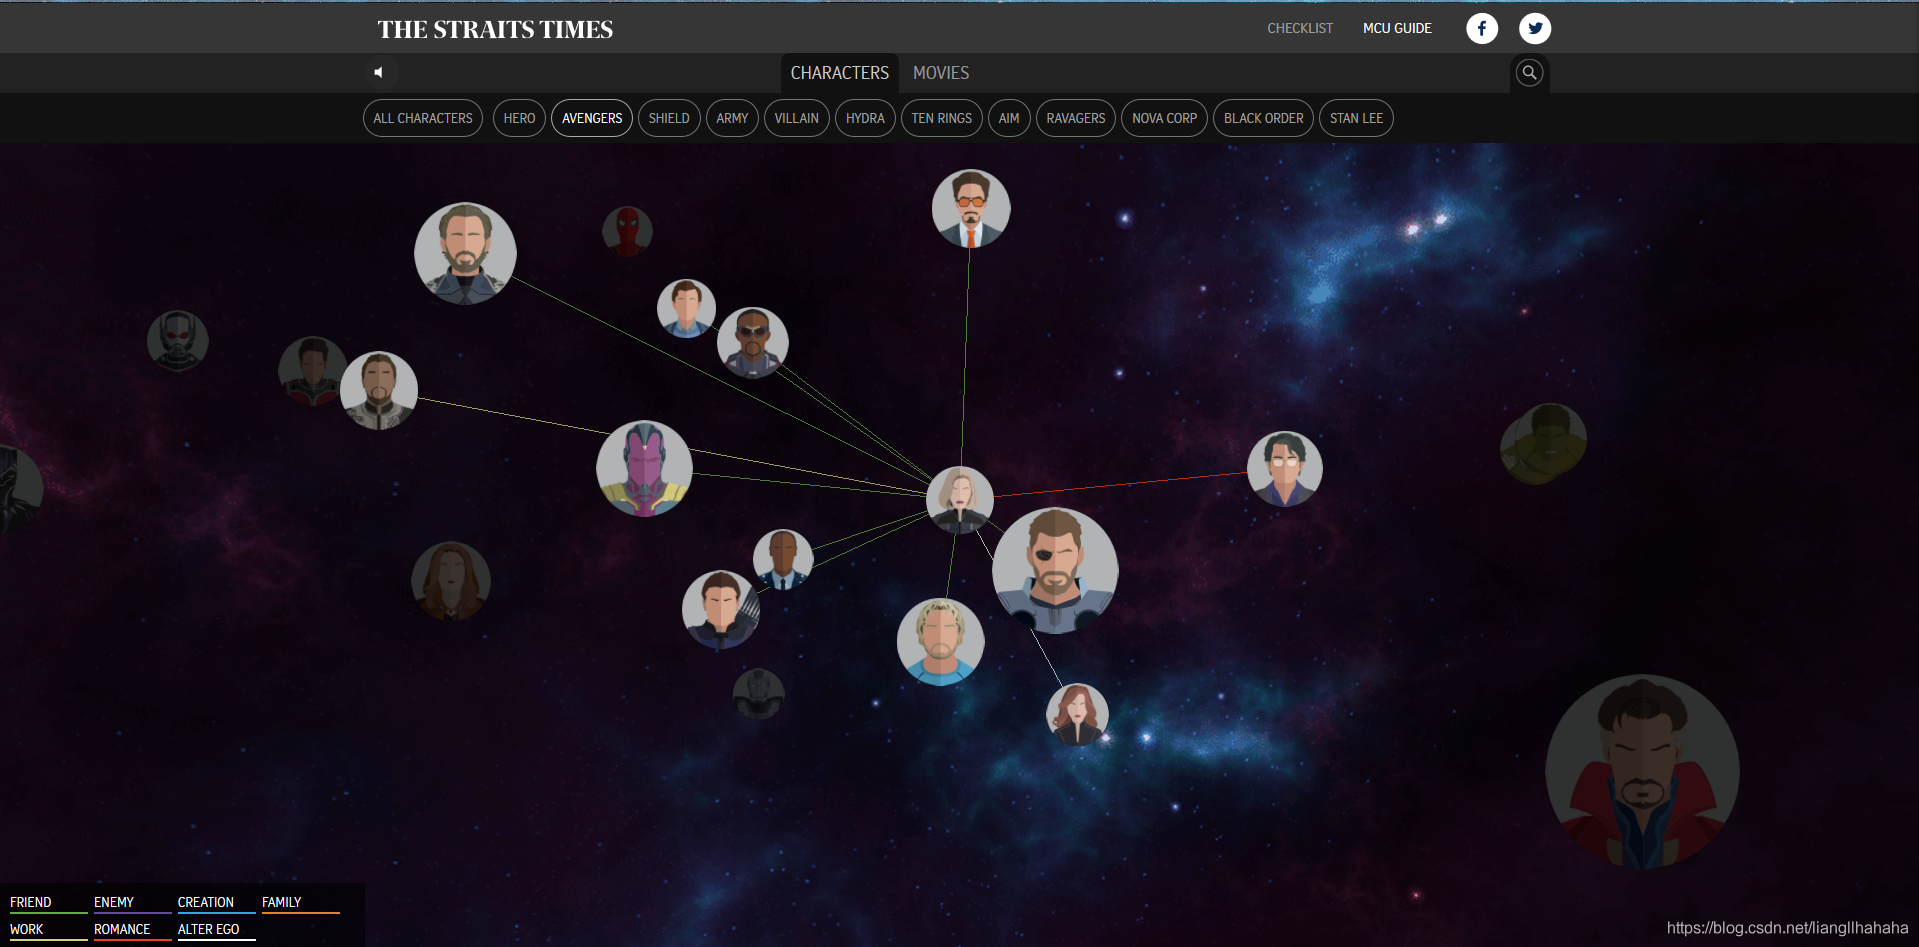Share on Facebook icon

1482,28
